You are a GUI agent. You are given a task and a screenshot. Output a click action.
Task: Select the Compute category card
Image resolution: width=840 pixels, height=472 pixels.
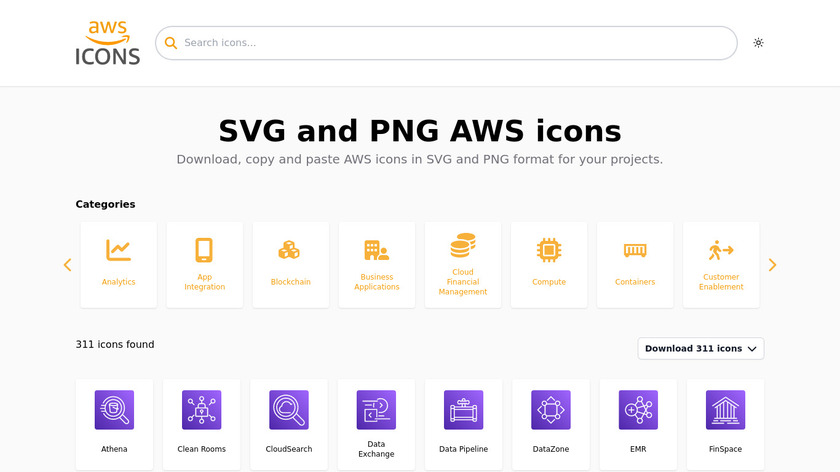coord(549,265)
